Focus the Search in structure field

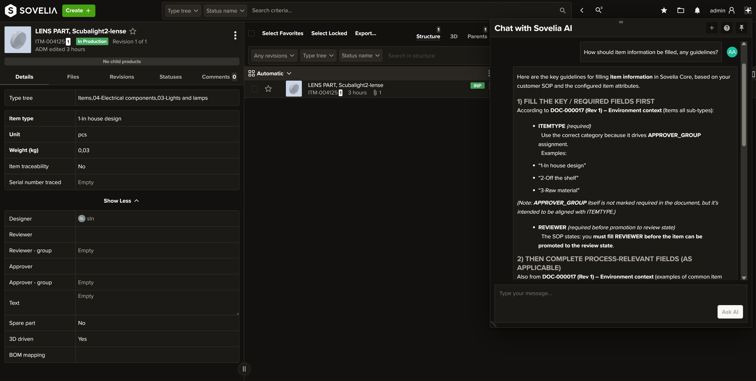436,55
